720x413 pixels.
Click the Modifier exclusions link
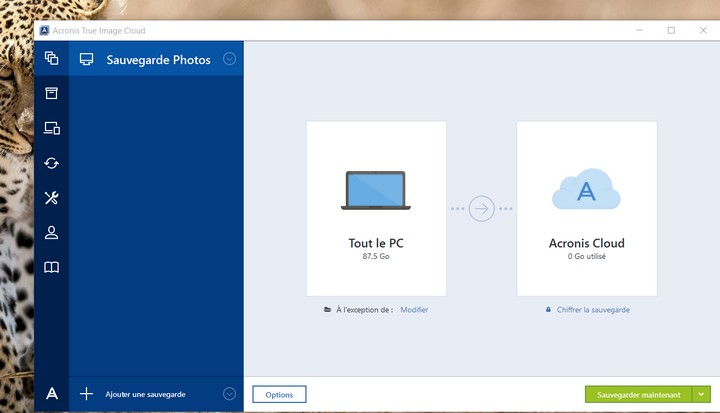click(414, 310)
